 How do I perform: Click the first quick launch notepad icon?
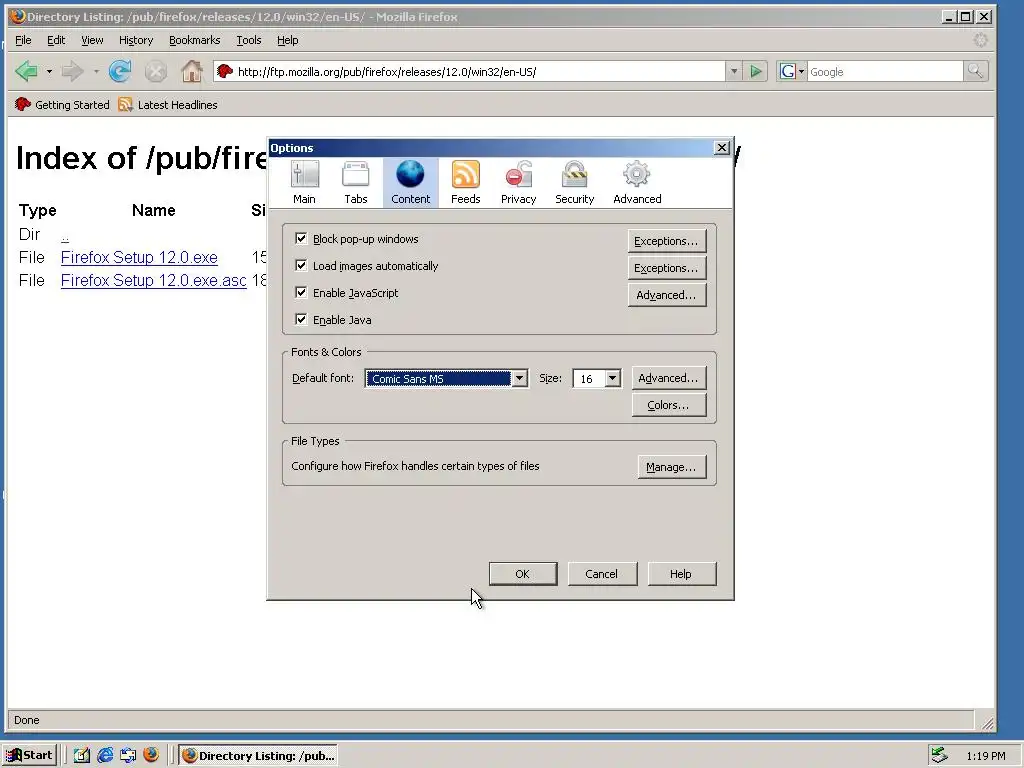82,755
